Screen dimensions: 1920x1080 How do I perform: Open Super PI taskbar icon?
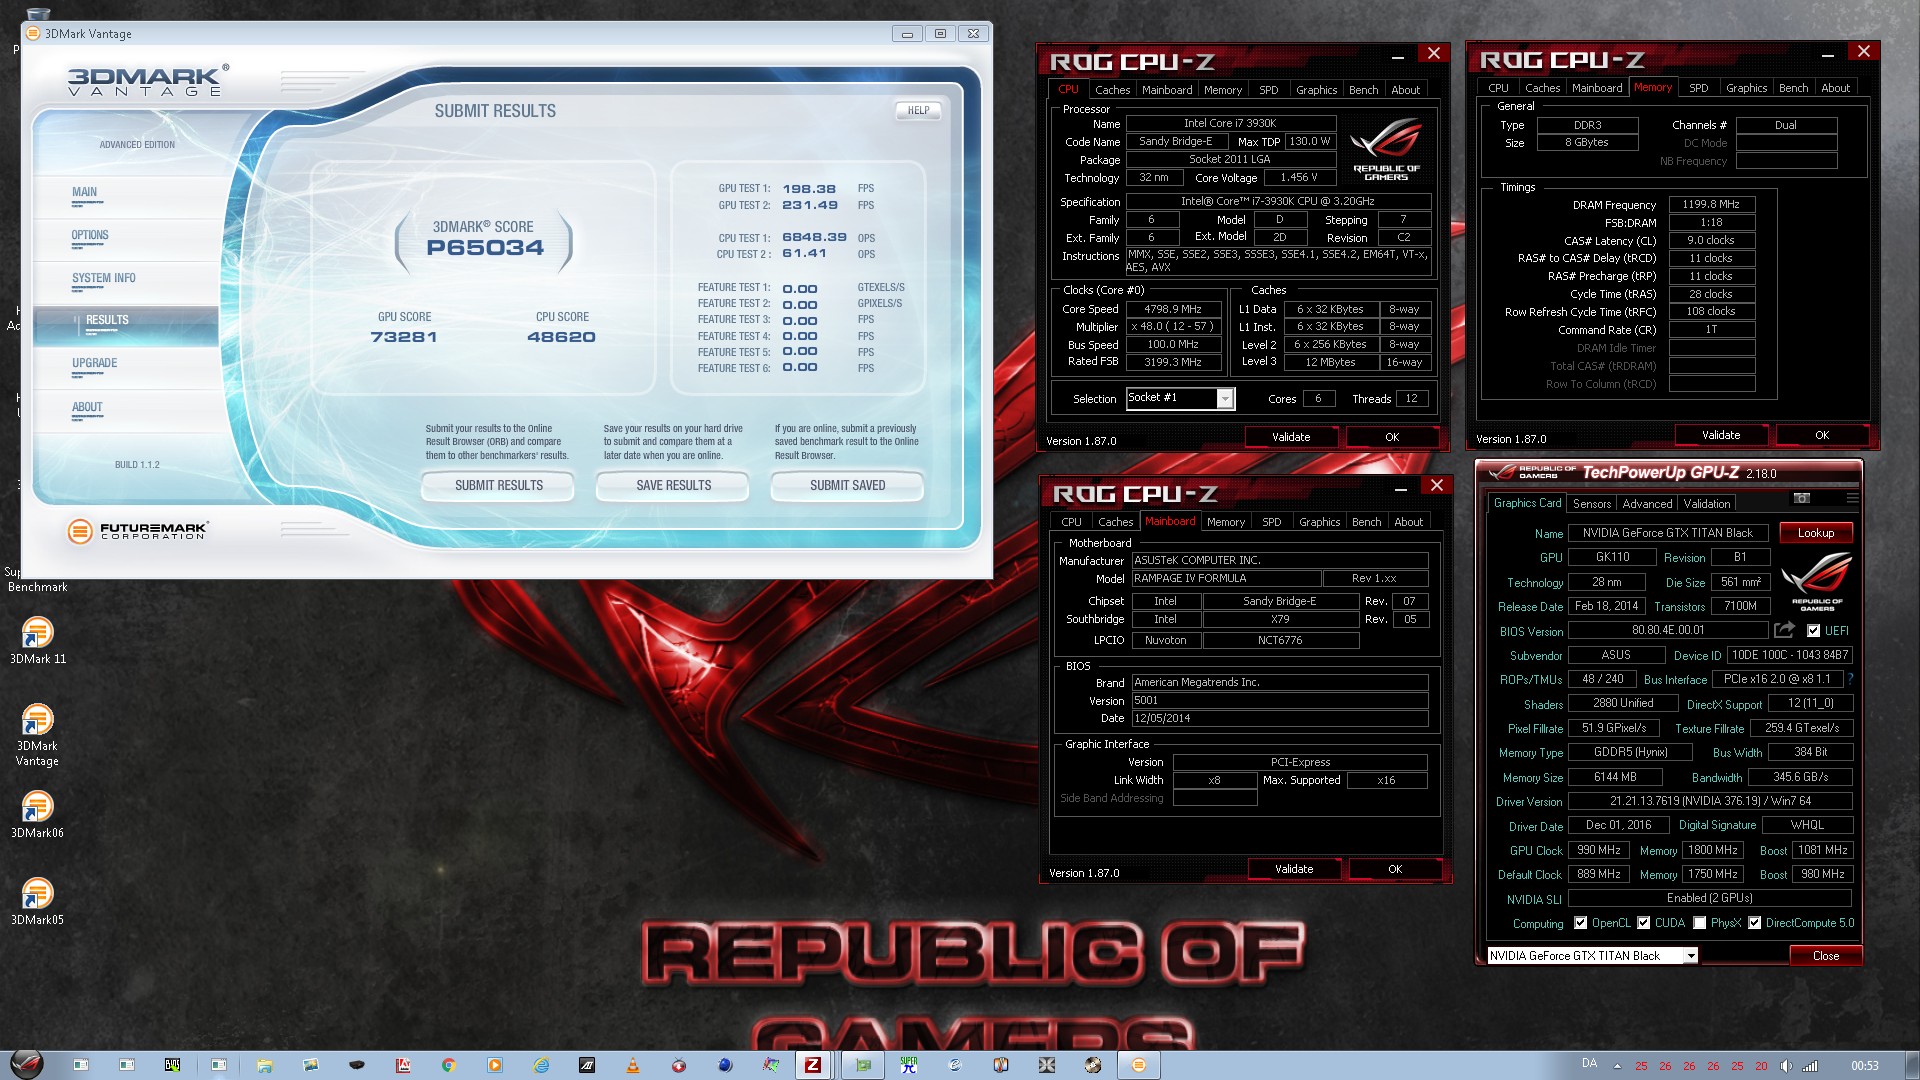click(x=908, y=1065)
